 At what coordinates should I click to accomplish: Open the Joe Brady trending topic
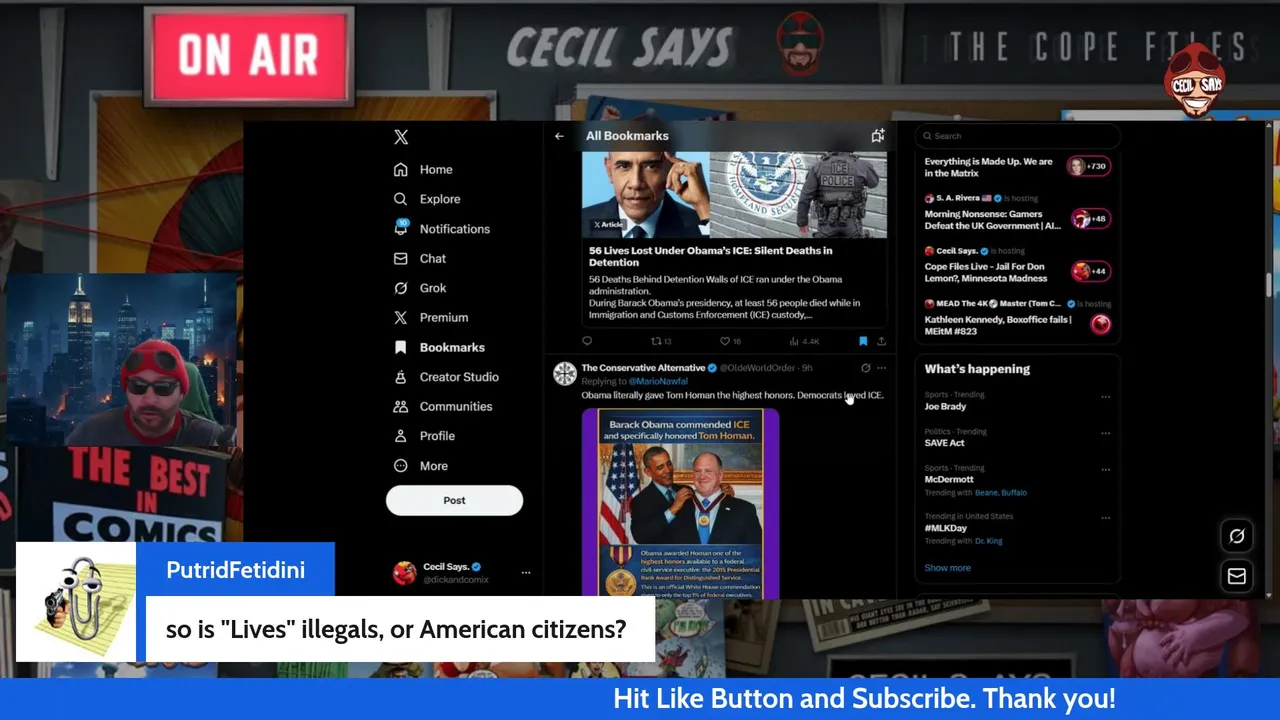point(945,407)
